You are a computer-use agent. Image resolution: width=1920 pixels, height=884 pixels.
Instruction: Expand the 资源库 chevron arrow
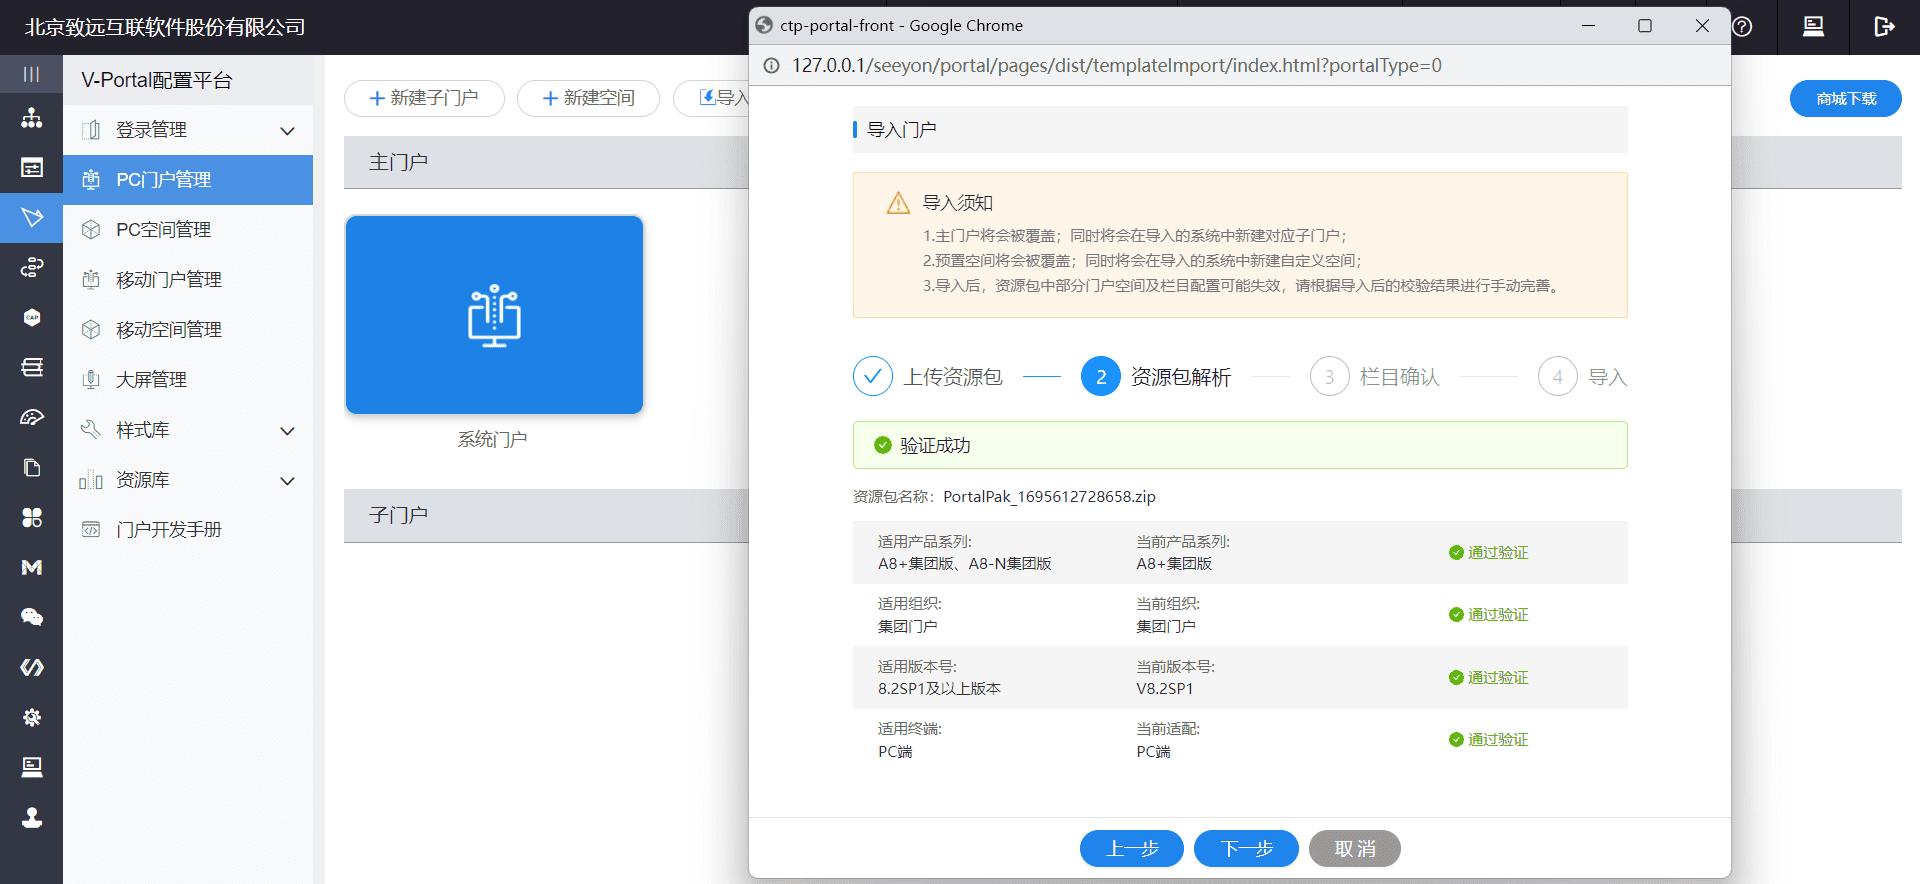point(288,481)
